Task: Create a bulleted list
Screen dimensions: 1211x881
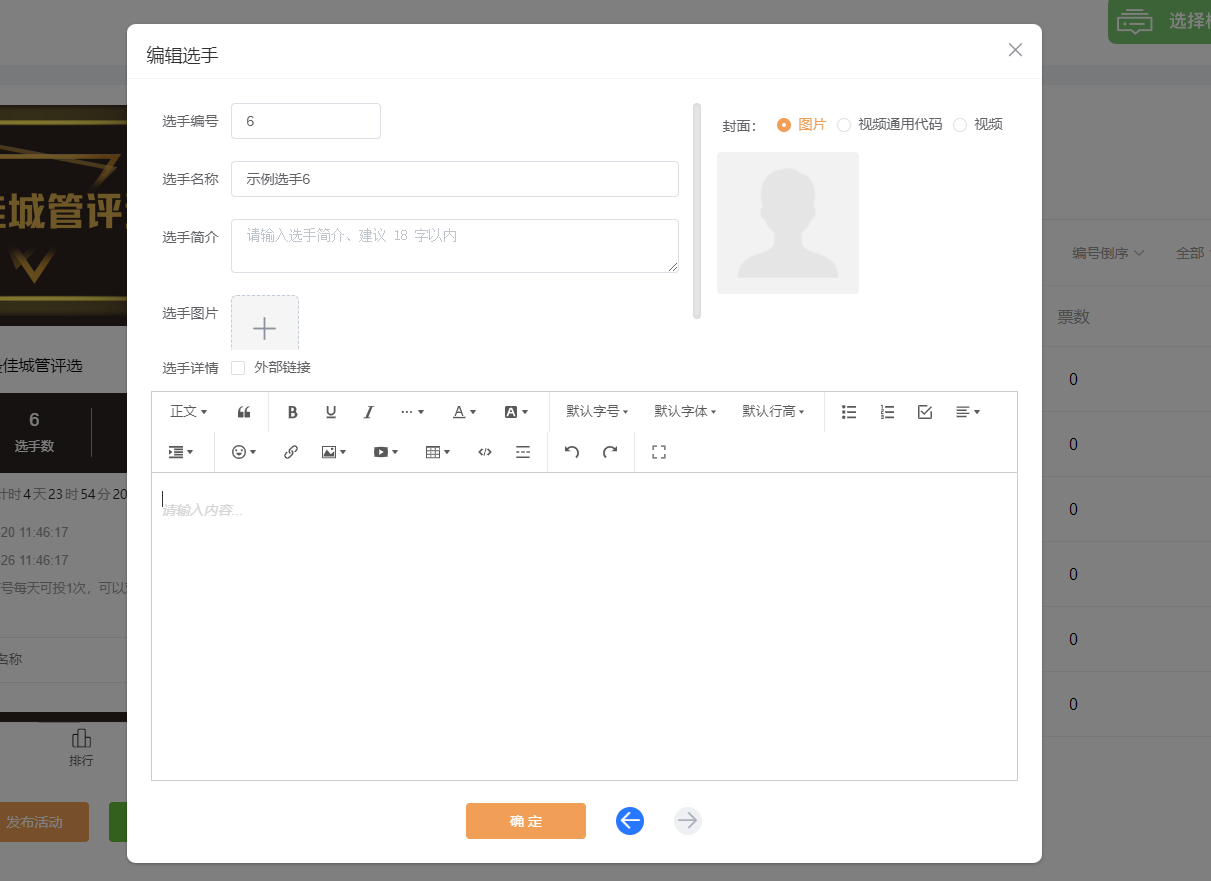Action: [849, 412]
